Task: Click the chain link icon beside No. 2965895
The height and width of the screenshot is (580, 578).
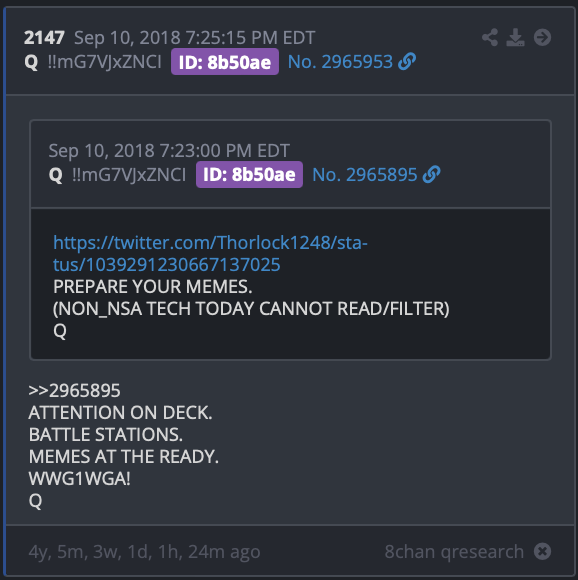Action: tap(432, 175)
